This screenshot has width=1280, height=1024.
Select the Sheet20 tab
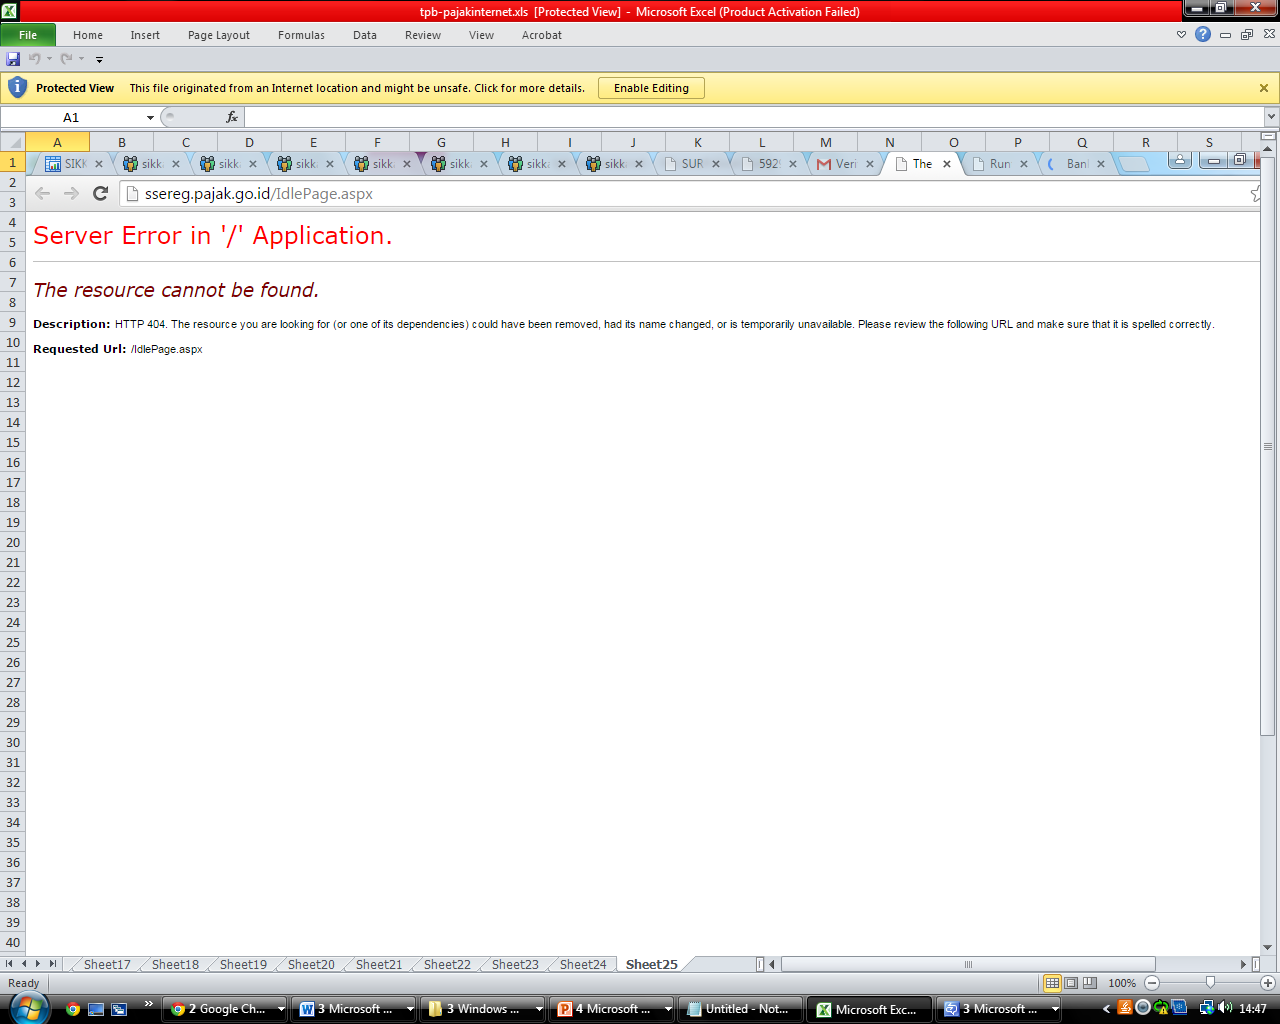tap(311, 964)
